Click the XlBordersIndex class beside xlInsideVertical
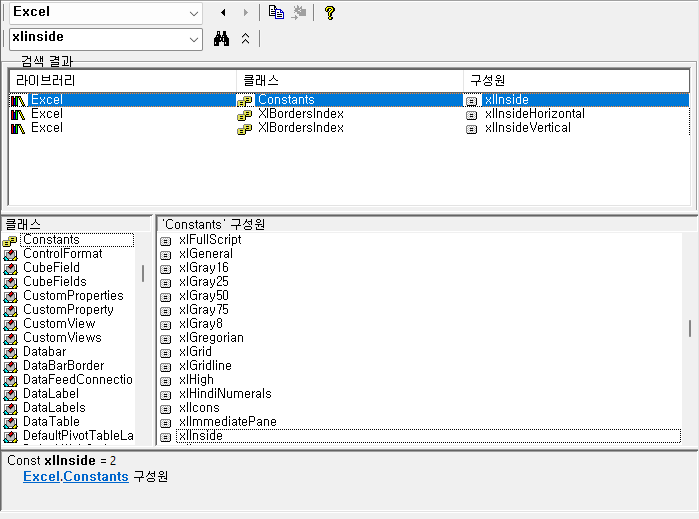Screen dimensions: 699x519 [301, 128]
